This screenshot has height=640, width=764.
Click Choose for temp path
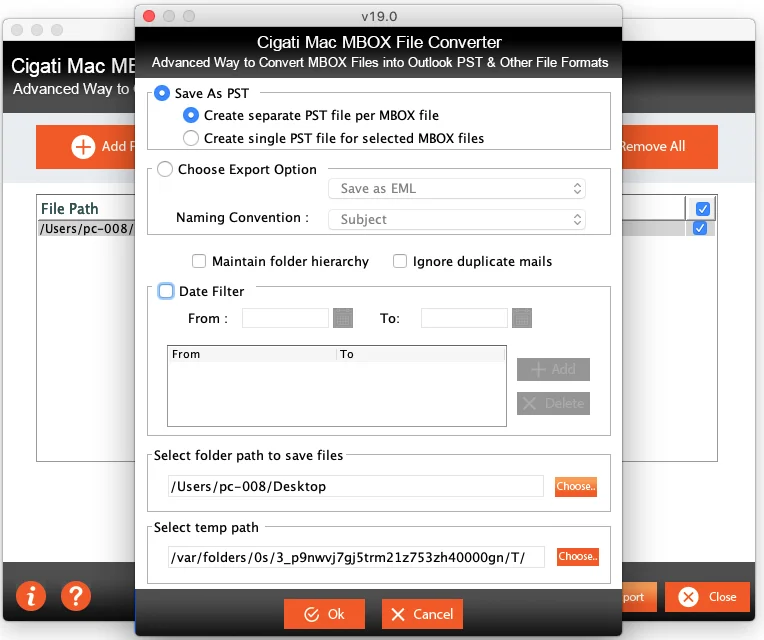pyautogui.click(x=578, y=556)
